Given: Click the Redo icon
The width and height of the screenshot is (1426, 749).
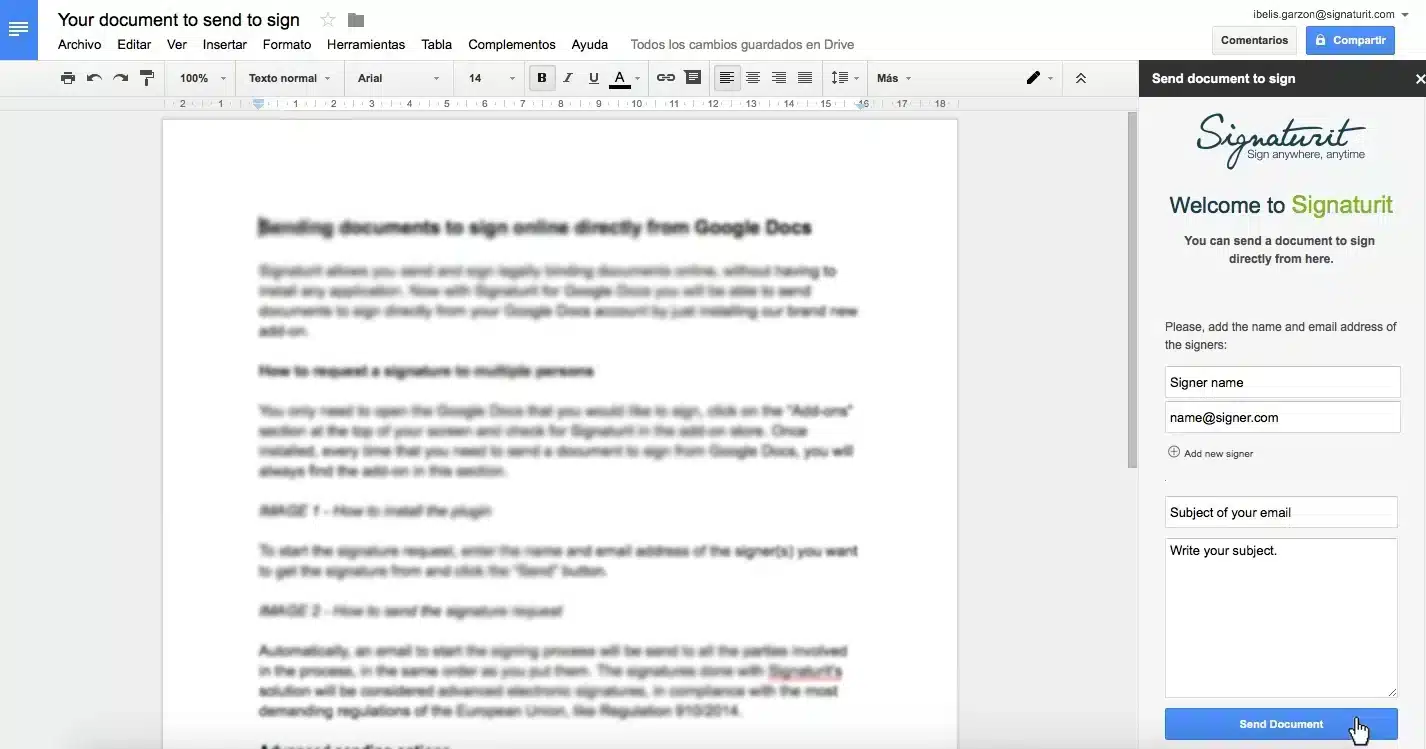Looking at the screenshot, I should 119,78.
